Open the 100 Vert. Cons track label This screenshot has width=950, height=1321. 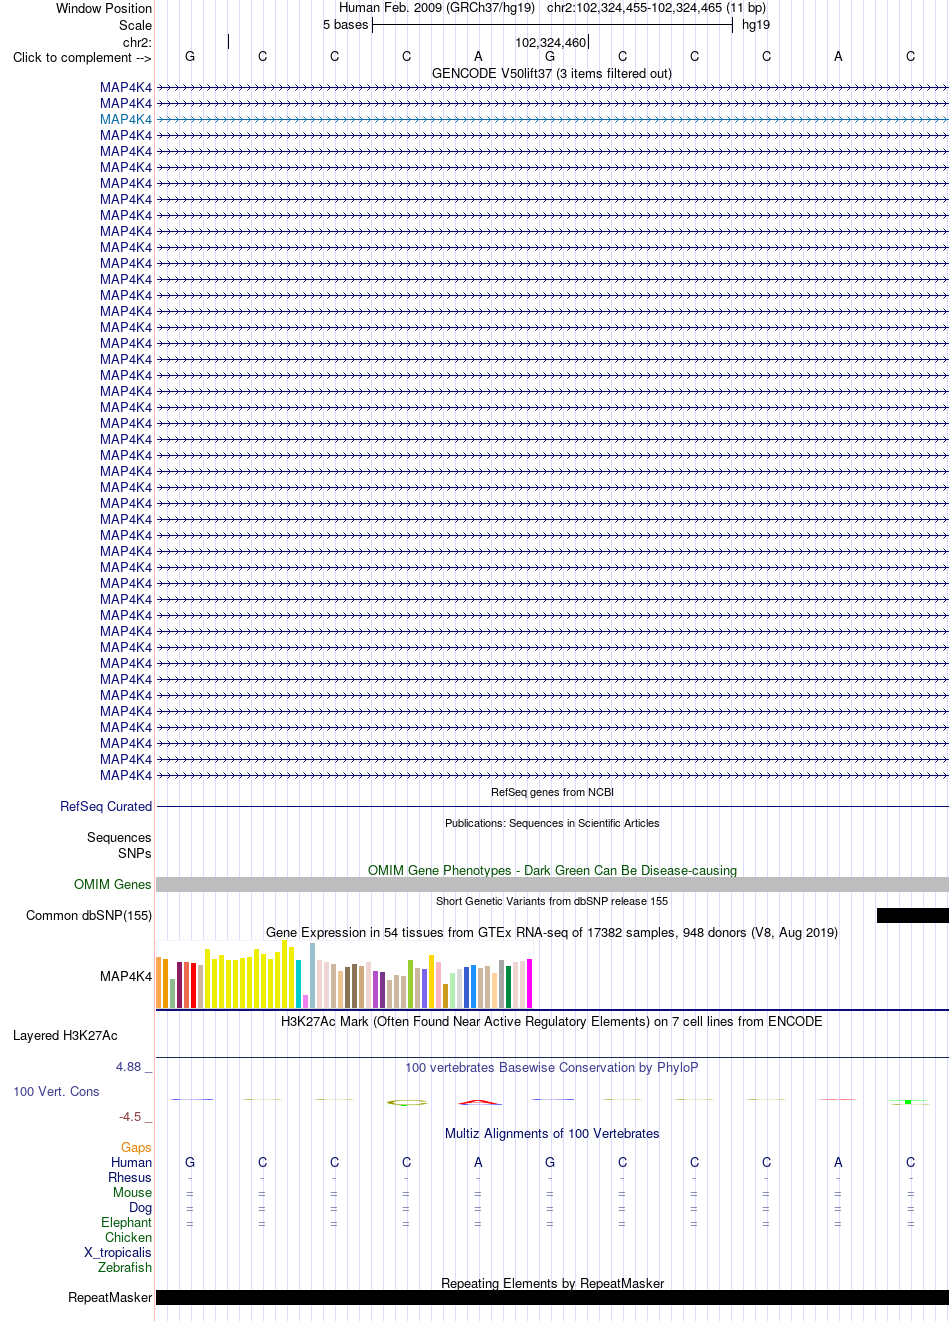click(x=56, y=1091)
